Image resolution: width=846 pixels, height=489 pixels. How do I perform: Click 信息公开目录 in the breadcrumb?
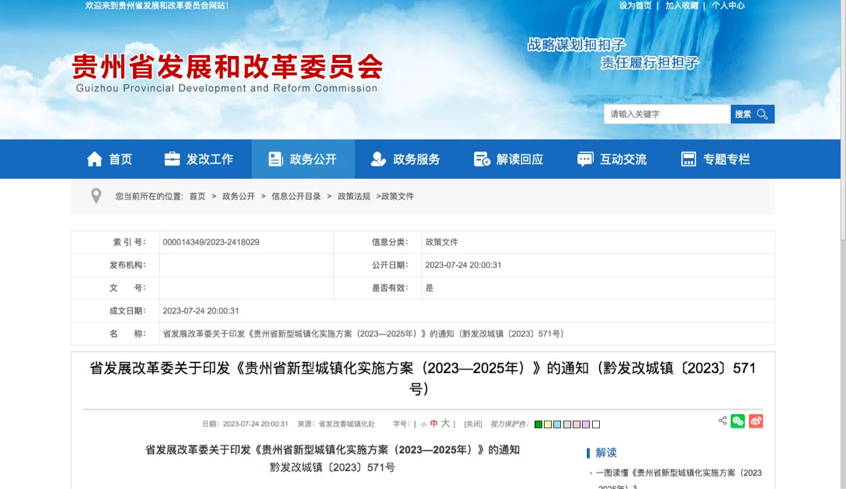click(x=296, y=196)
